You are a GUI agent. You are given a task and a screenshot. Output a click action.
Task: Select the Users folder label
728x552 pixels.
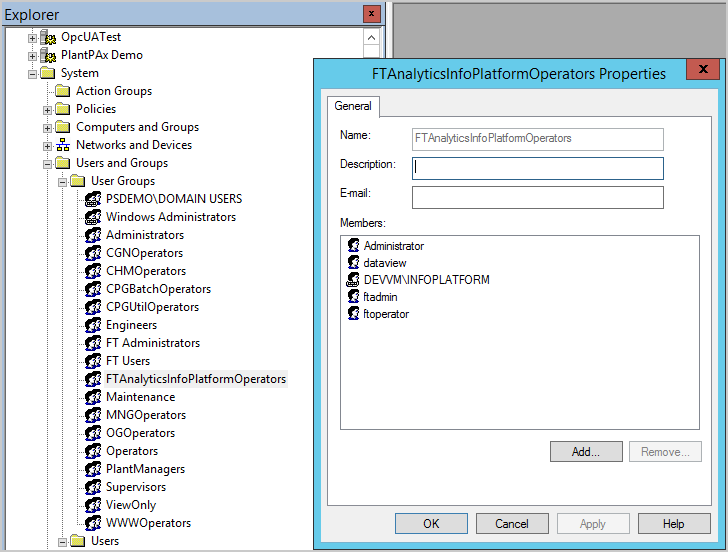tap(105, 541)
